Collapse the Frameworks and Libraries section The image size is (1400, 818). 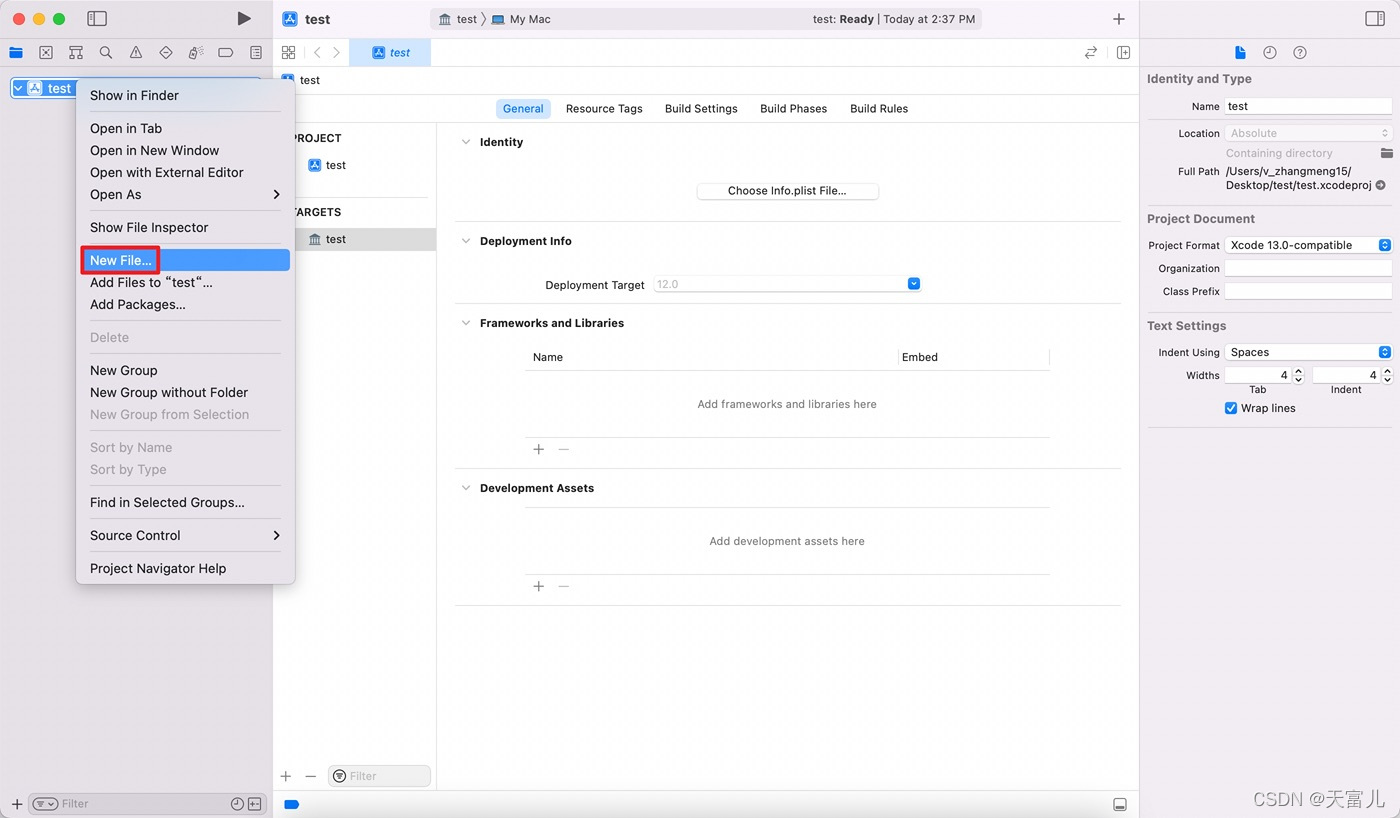465,323
